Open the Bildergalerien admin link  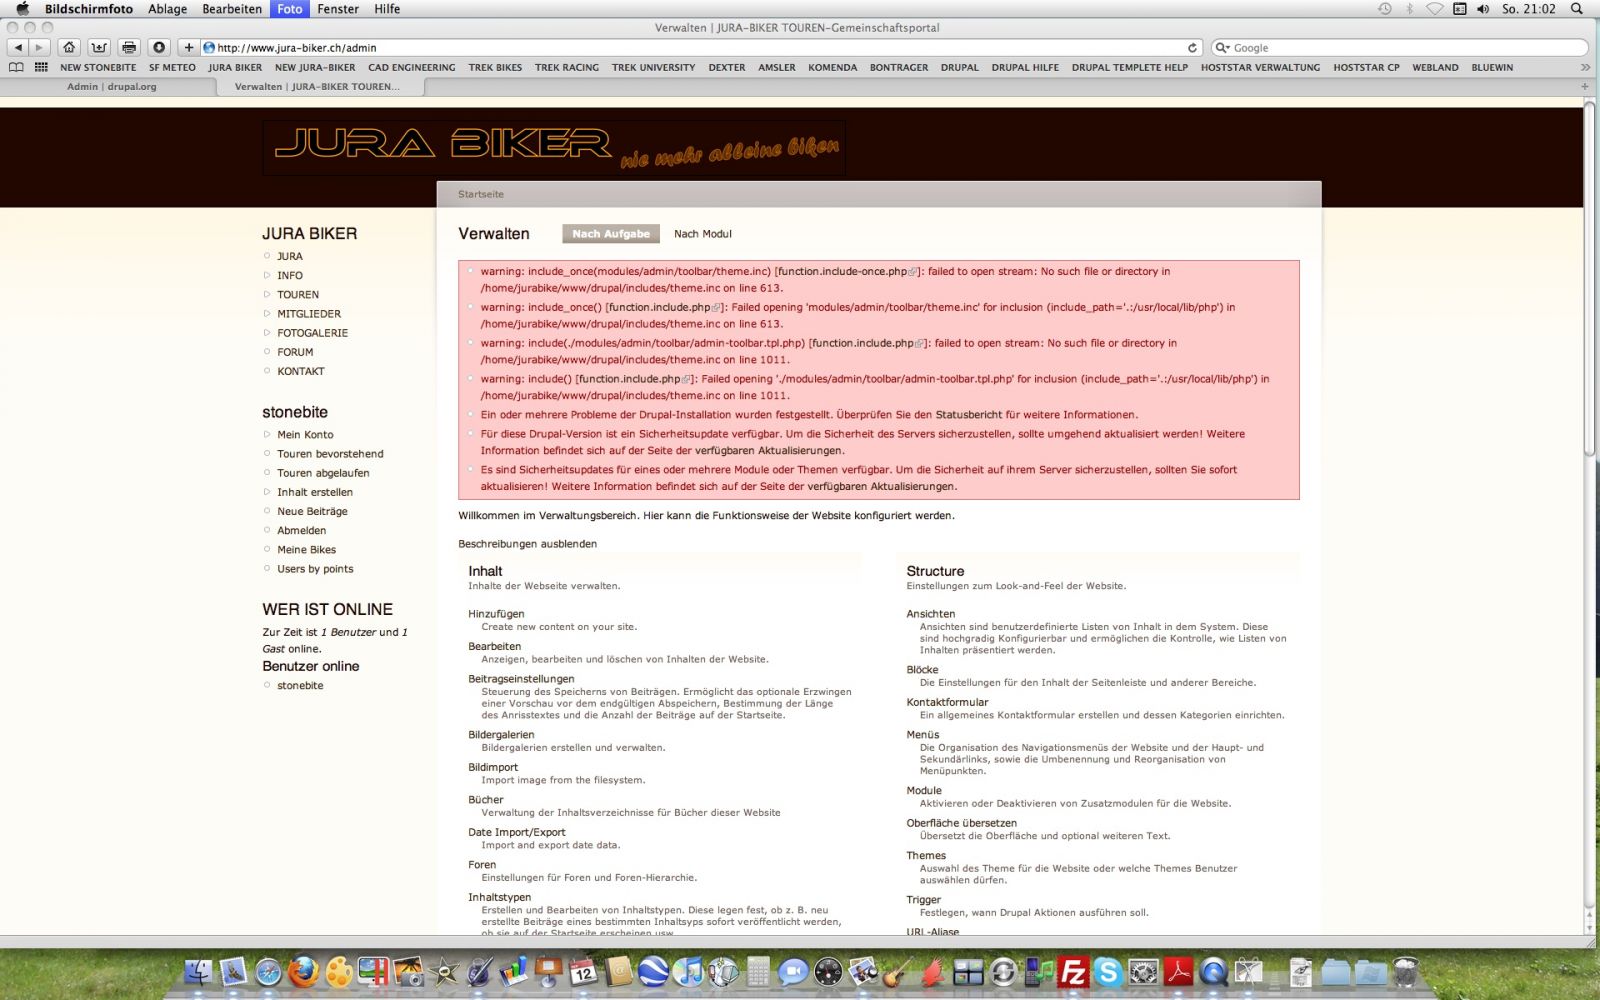[501, 735]
